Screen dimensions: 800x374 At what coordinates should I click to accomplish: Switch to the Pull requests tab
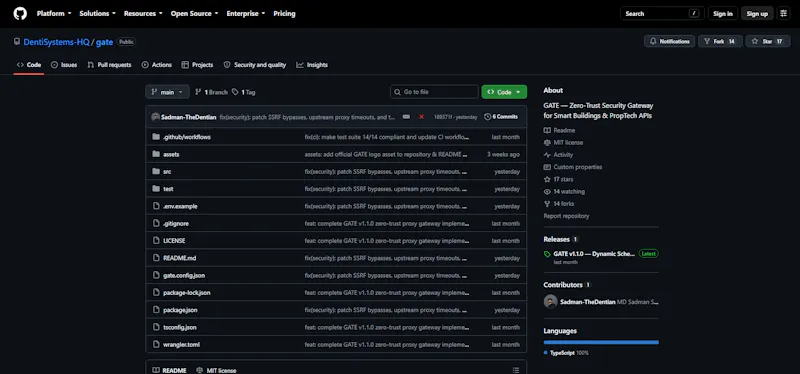(109, 65)
